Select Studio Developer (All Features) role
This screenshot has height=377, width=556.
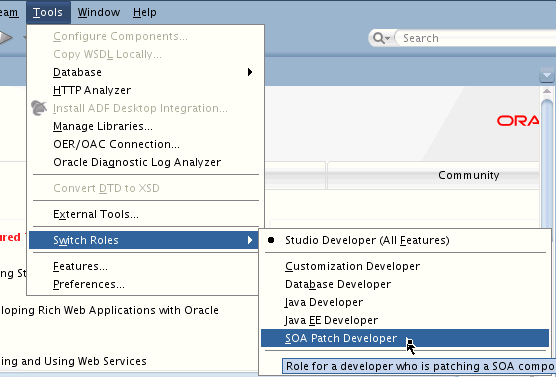[405, 240]
